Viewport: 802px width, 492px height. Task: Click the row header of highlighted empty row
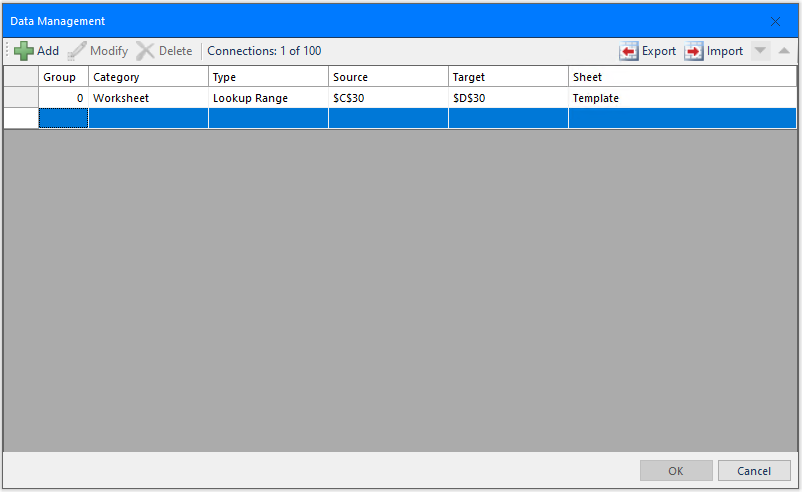tap(21, 118)
